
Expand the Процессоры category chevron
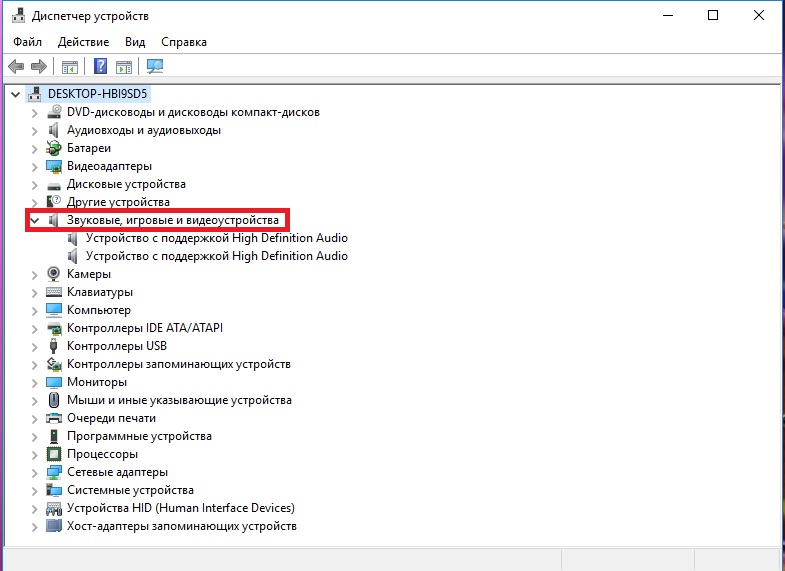(35, 455)
